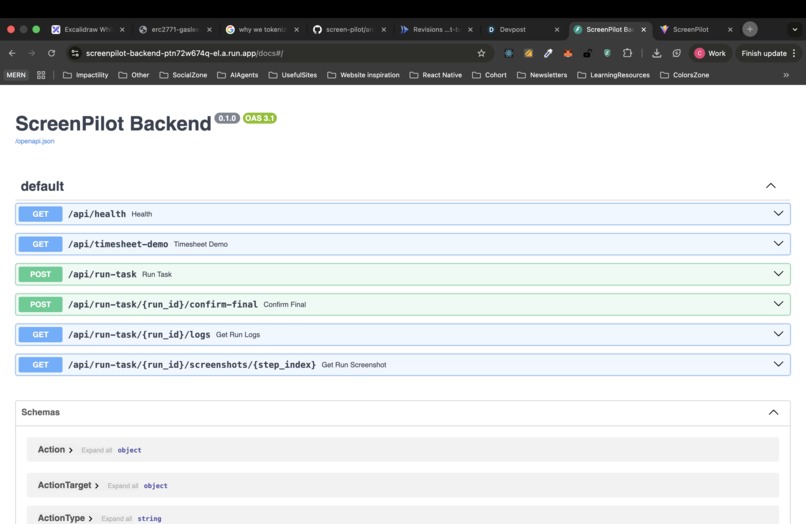Open Newsletters bookmarks folder
This screenshot has height=524, width=806.
[x=542, y=75]
